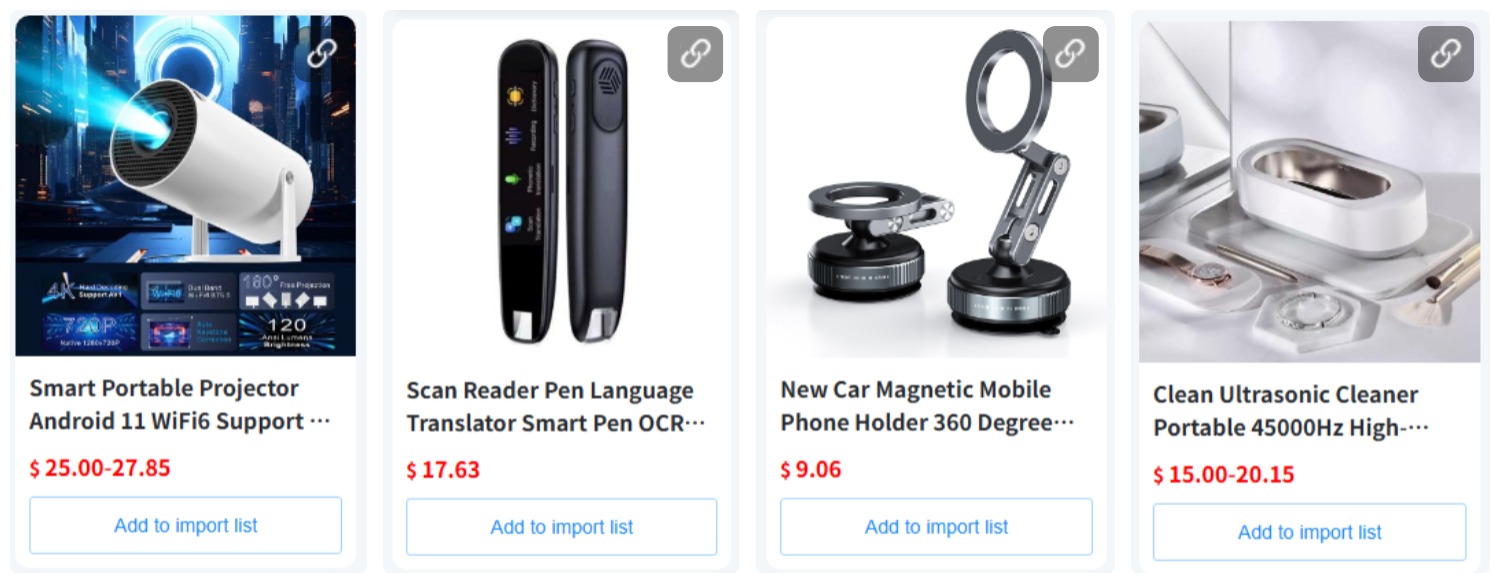
Task: Open the Scan Reader Pen product image
Action: (562, 188)
